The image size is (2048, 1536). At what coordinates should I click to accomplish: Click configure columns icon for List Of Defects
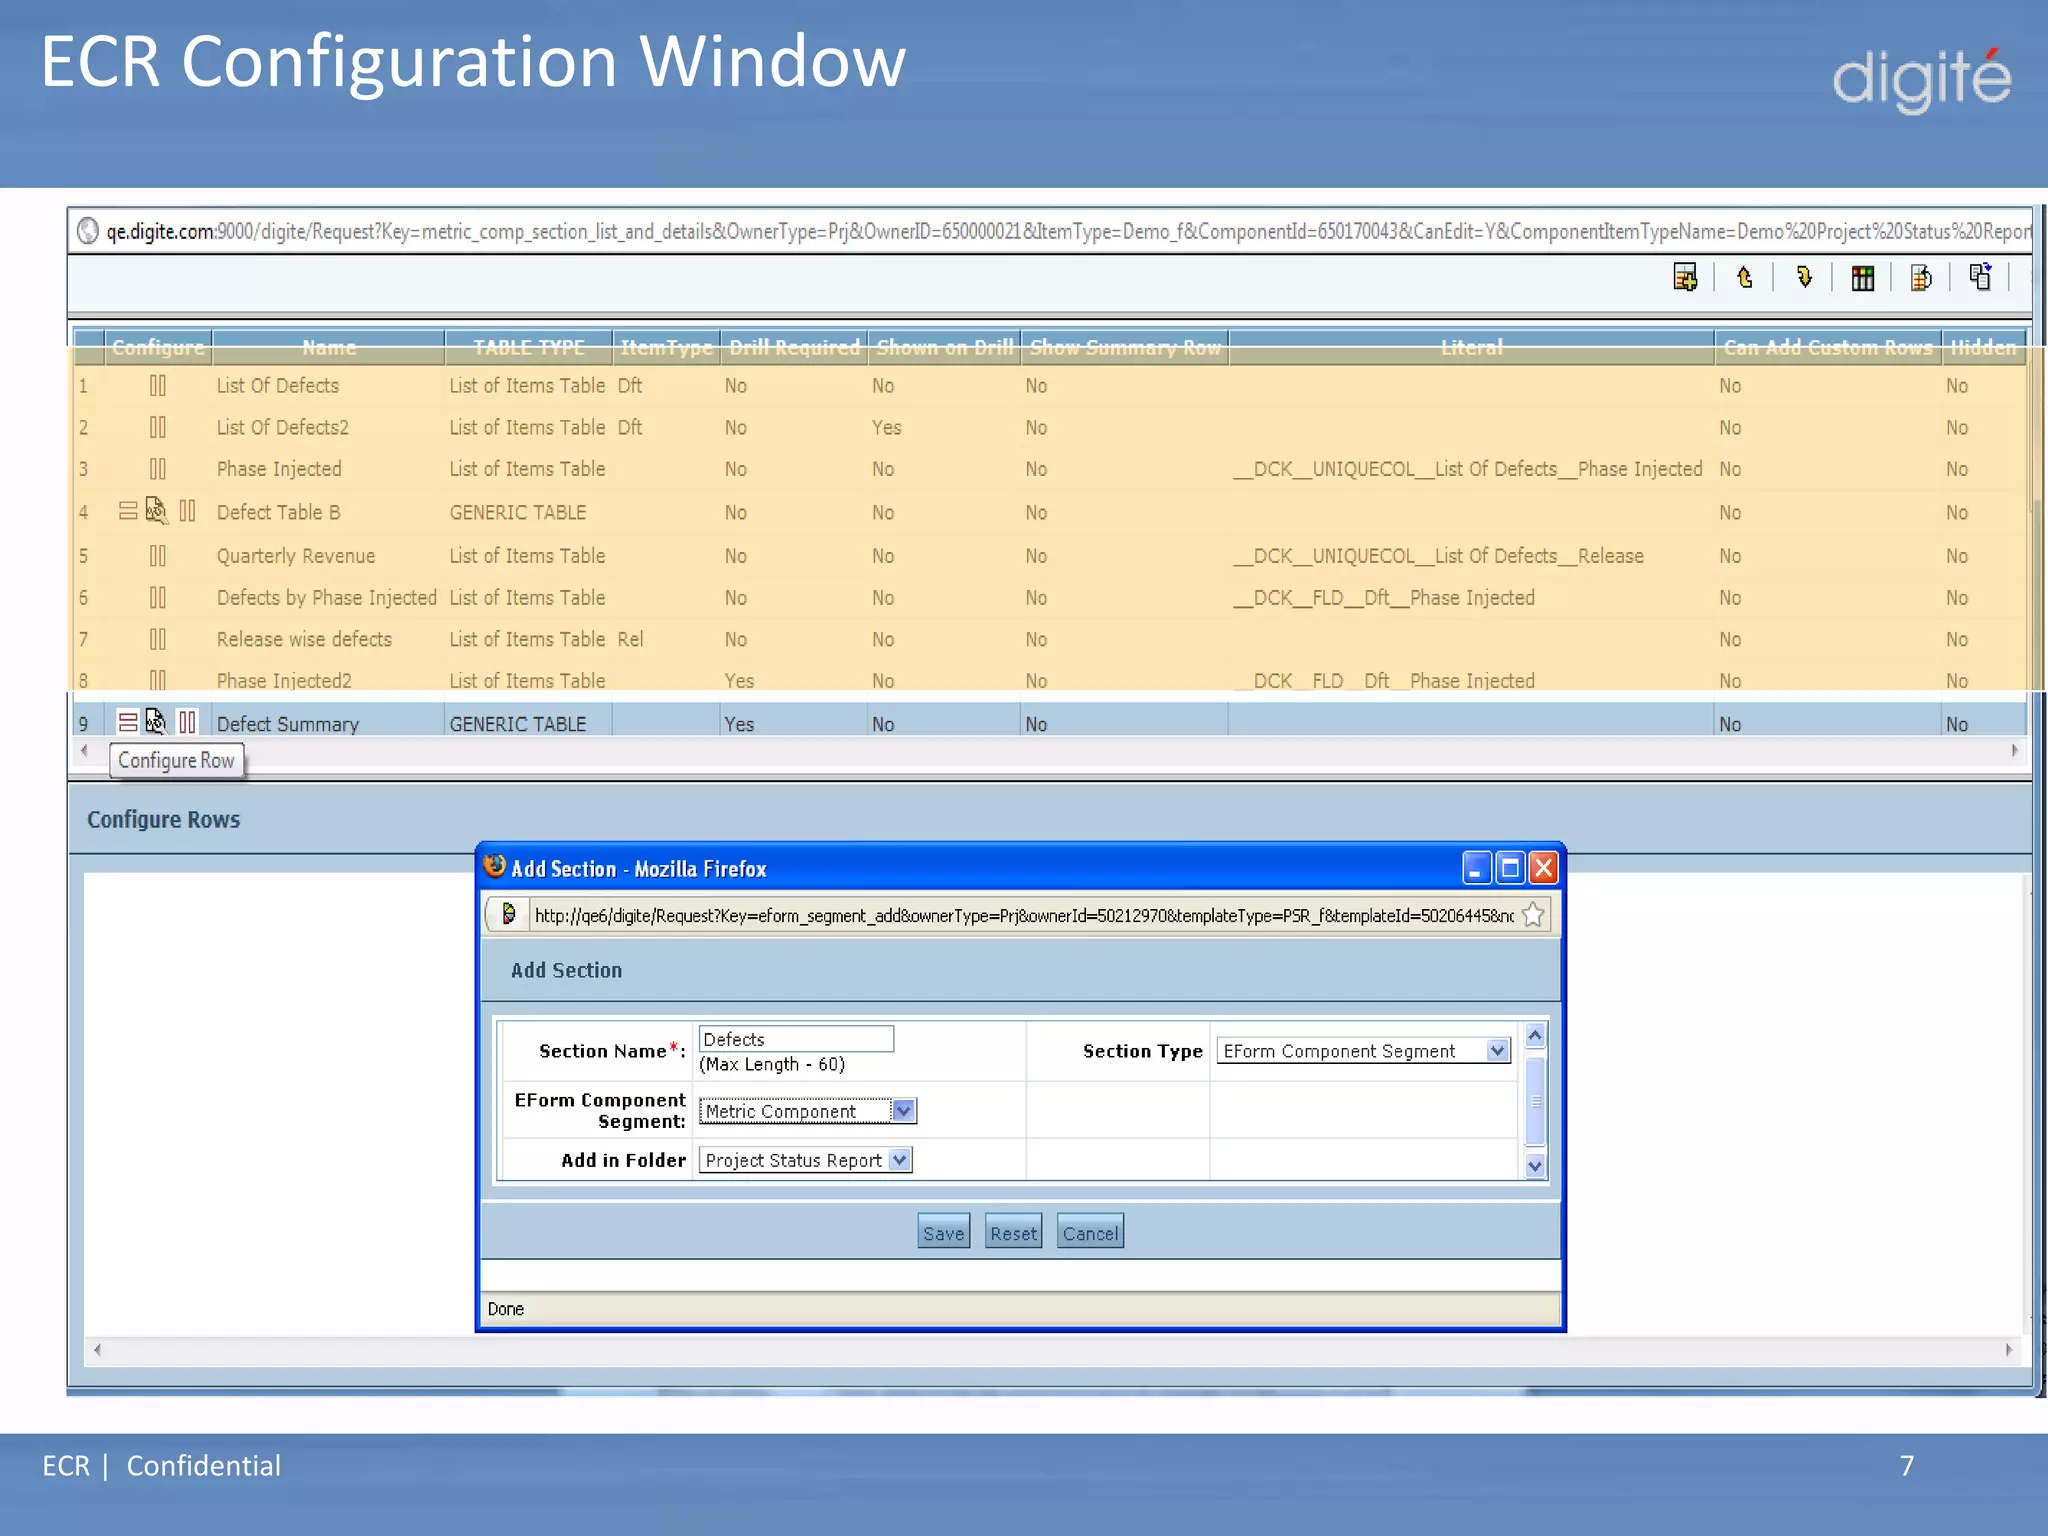tap(158, 385)
